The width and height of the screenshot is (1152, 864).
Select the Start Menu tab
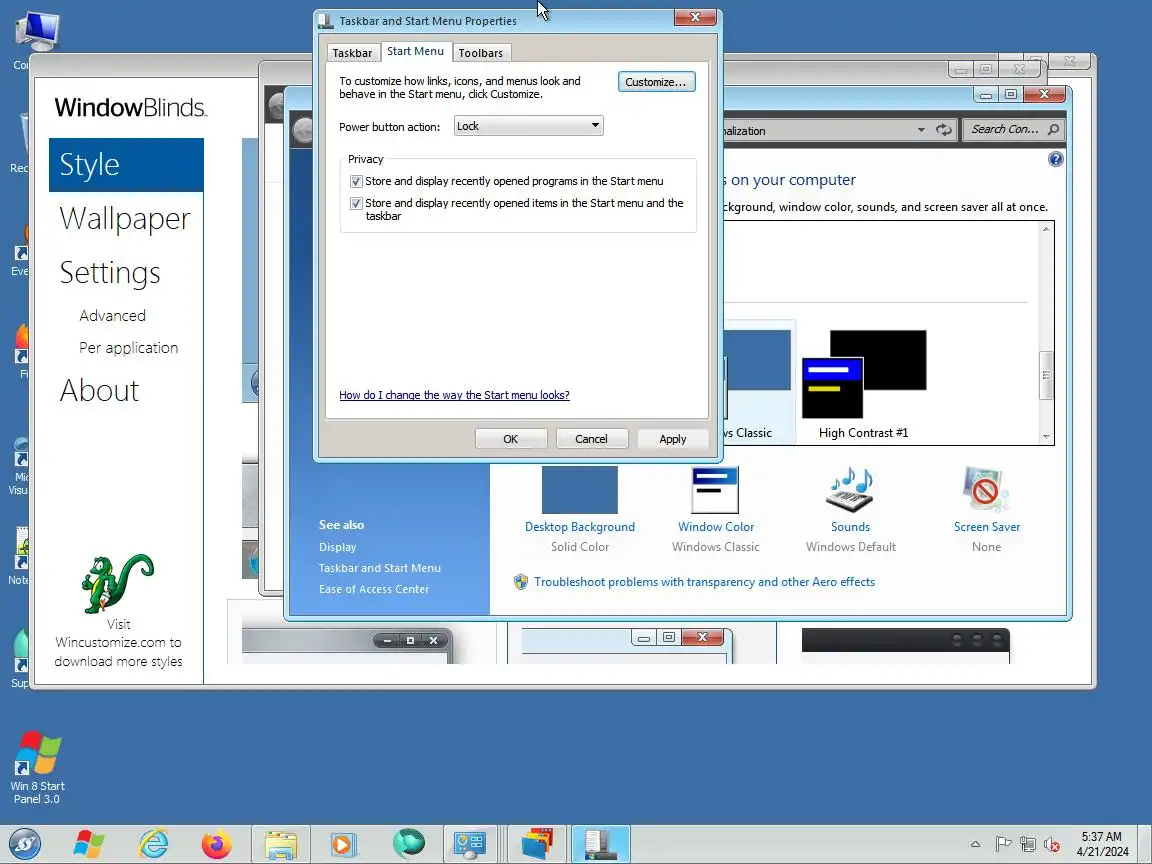[415, 51]
